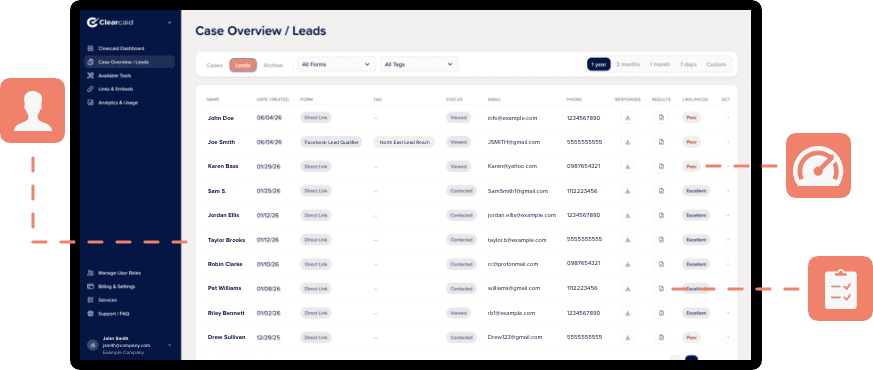Open Billing & Settings
Image resolution: width=873 pixels, height=370 pixels.
click(x=111, y=287)
